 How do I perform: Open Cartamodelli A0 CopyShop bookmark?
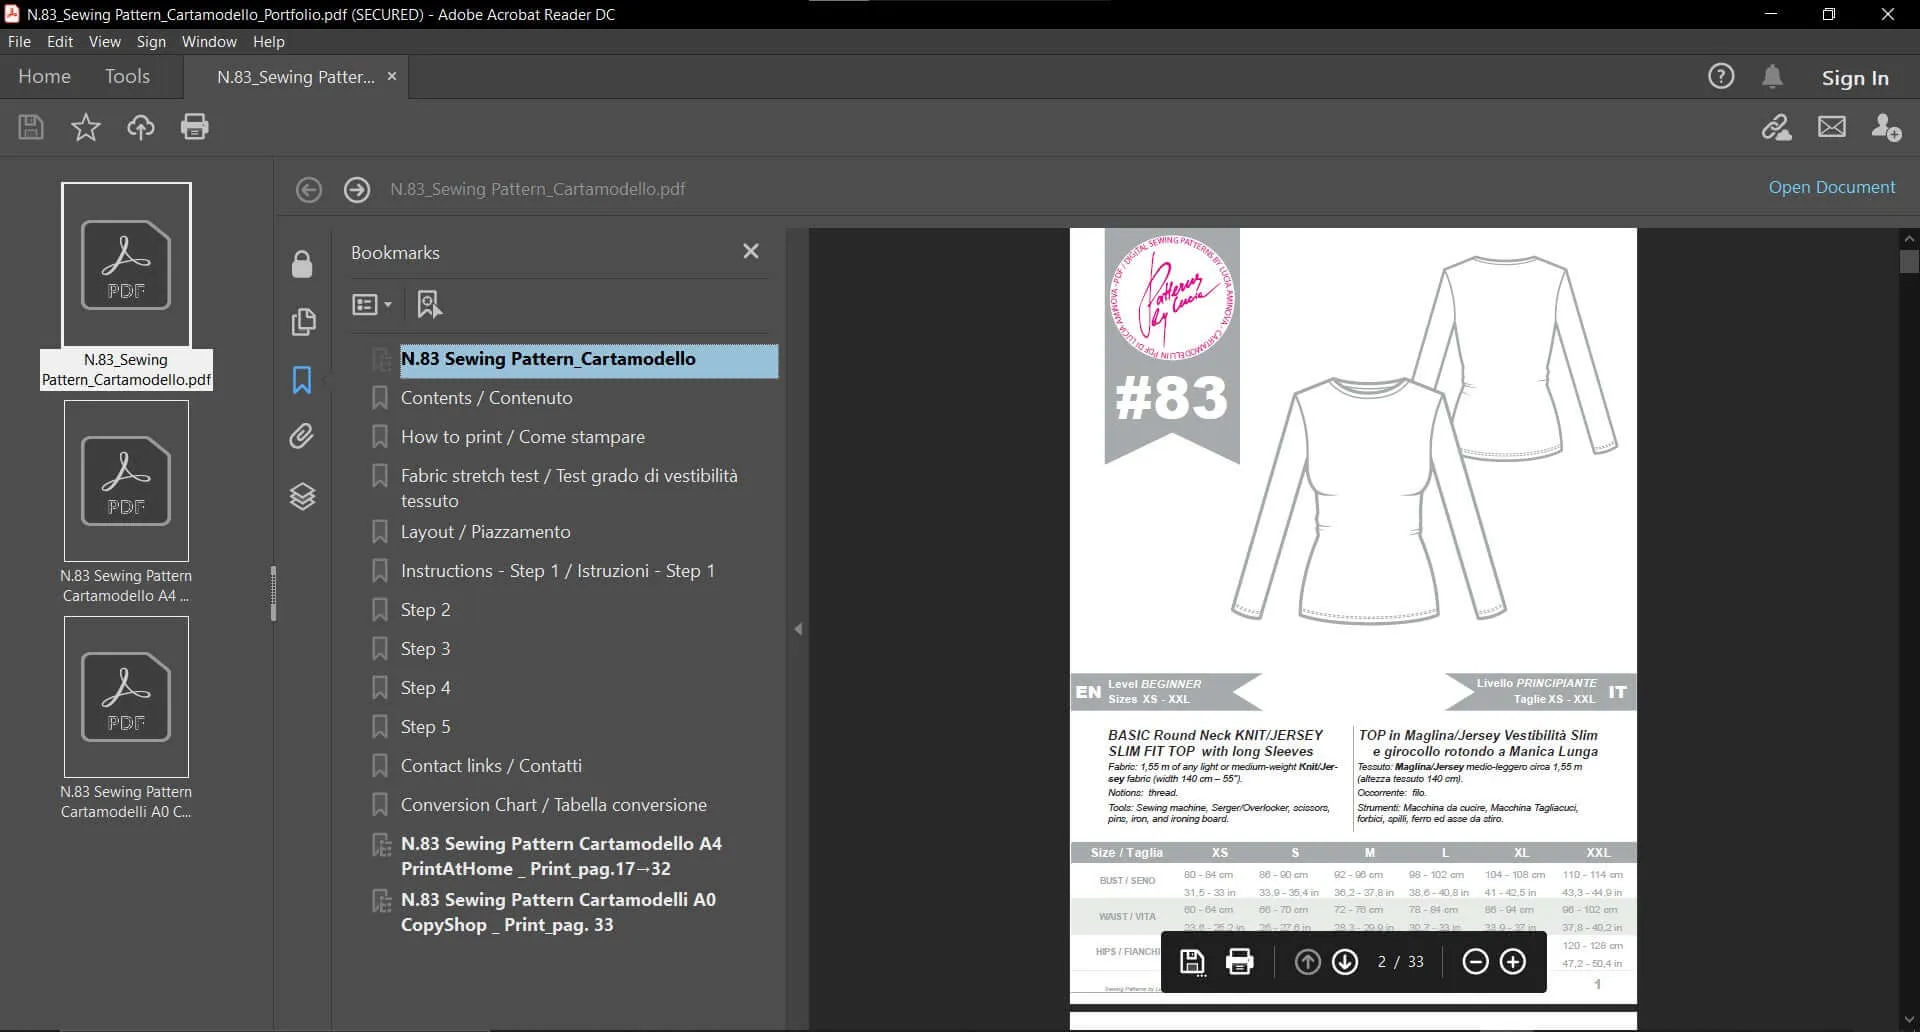point(558,912)
